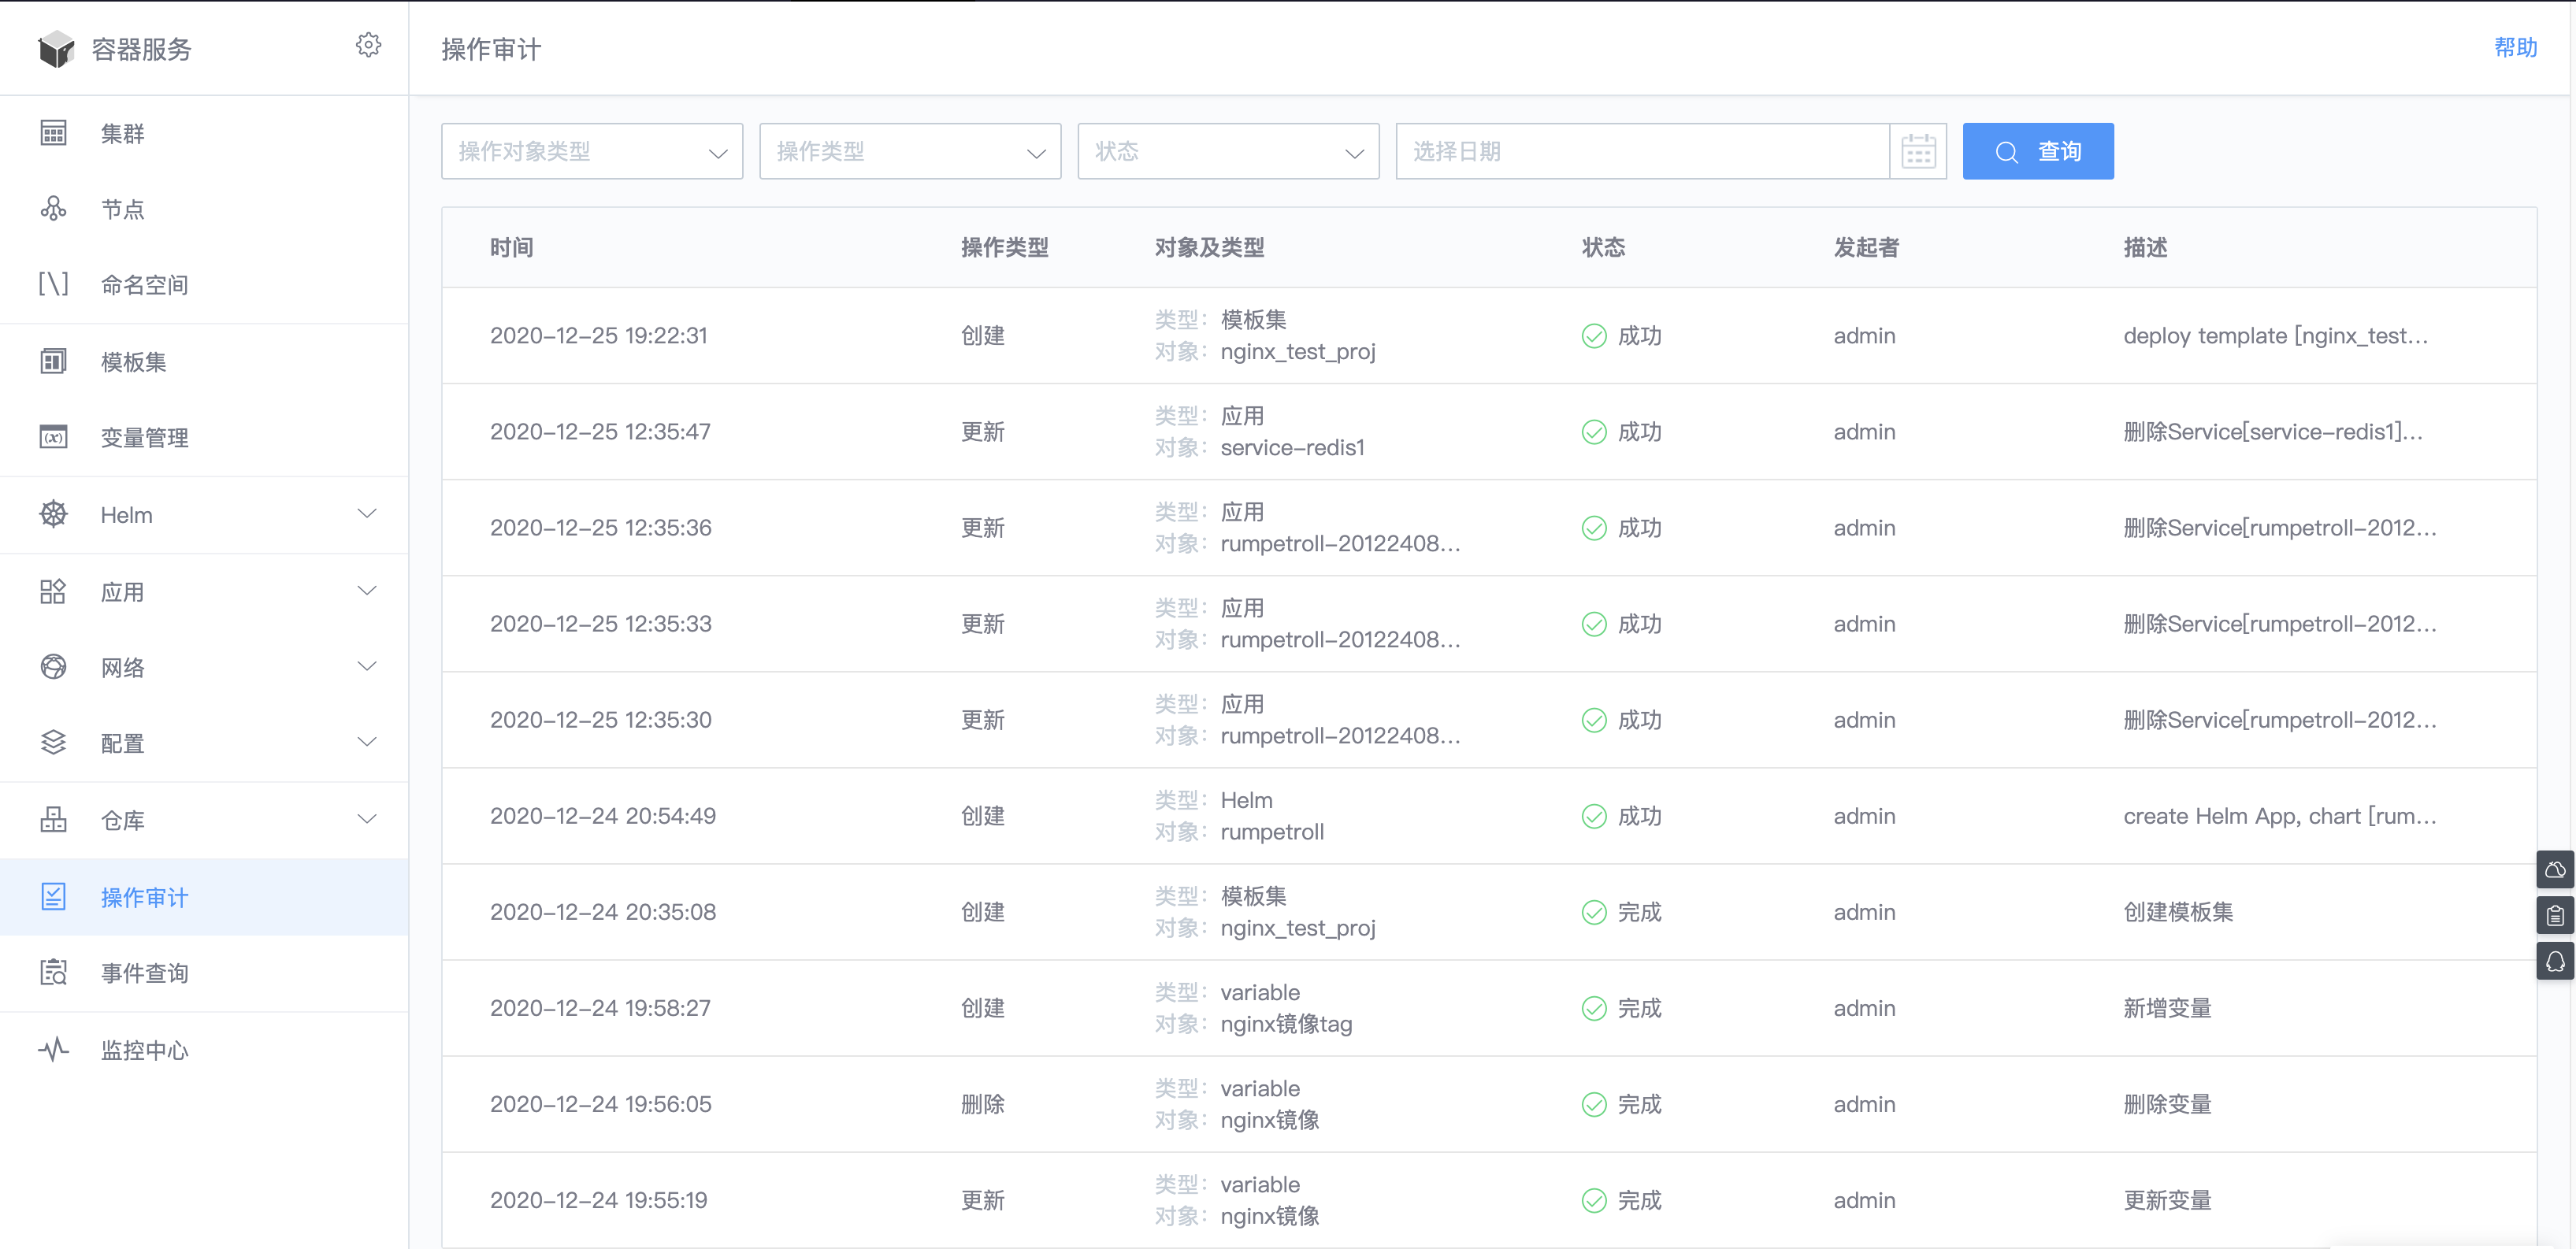Open the calendar date picker icon

pos(1918,152)
